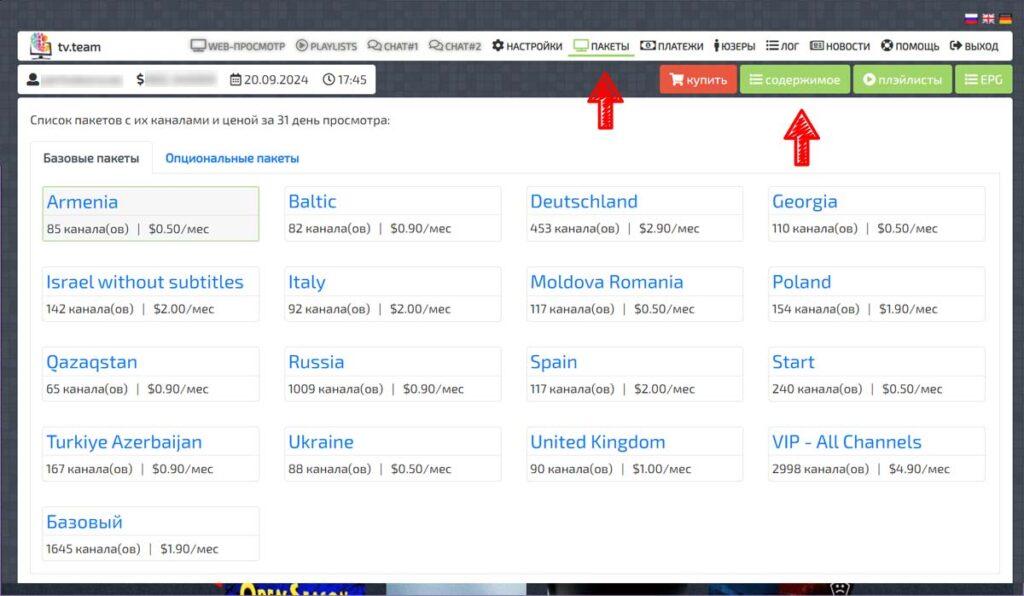This screenshot has width=1024, height=596.
Task: Open ЧАТ#1 chat page
Action: point(392,46)
